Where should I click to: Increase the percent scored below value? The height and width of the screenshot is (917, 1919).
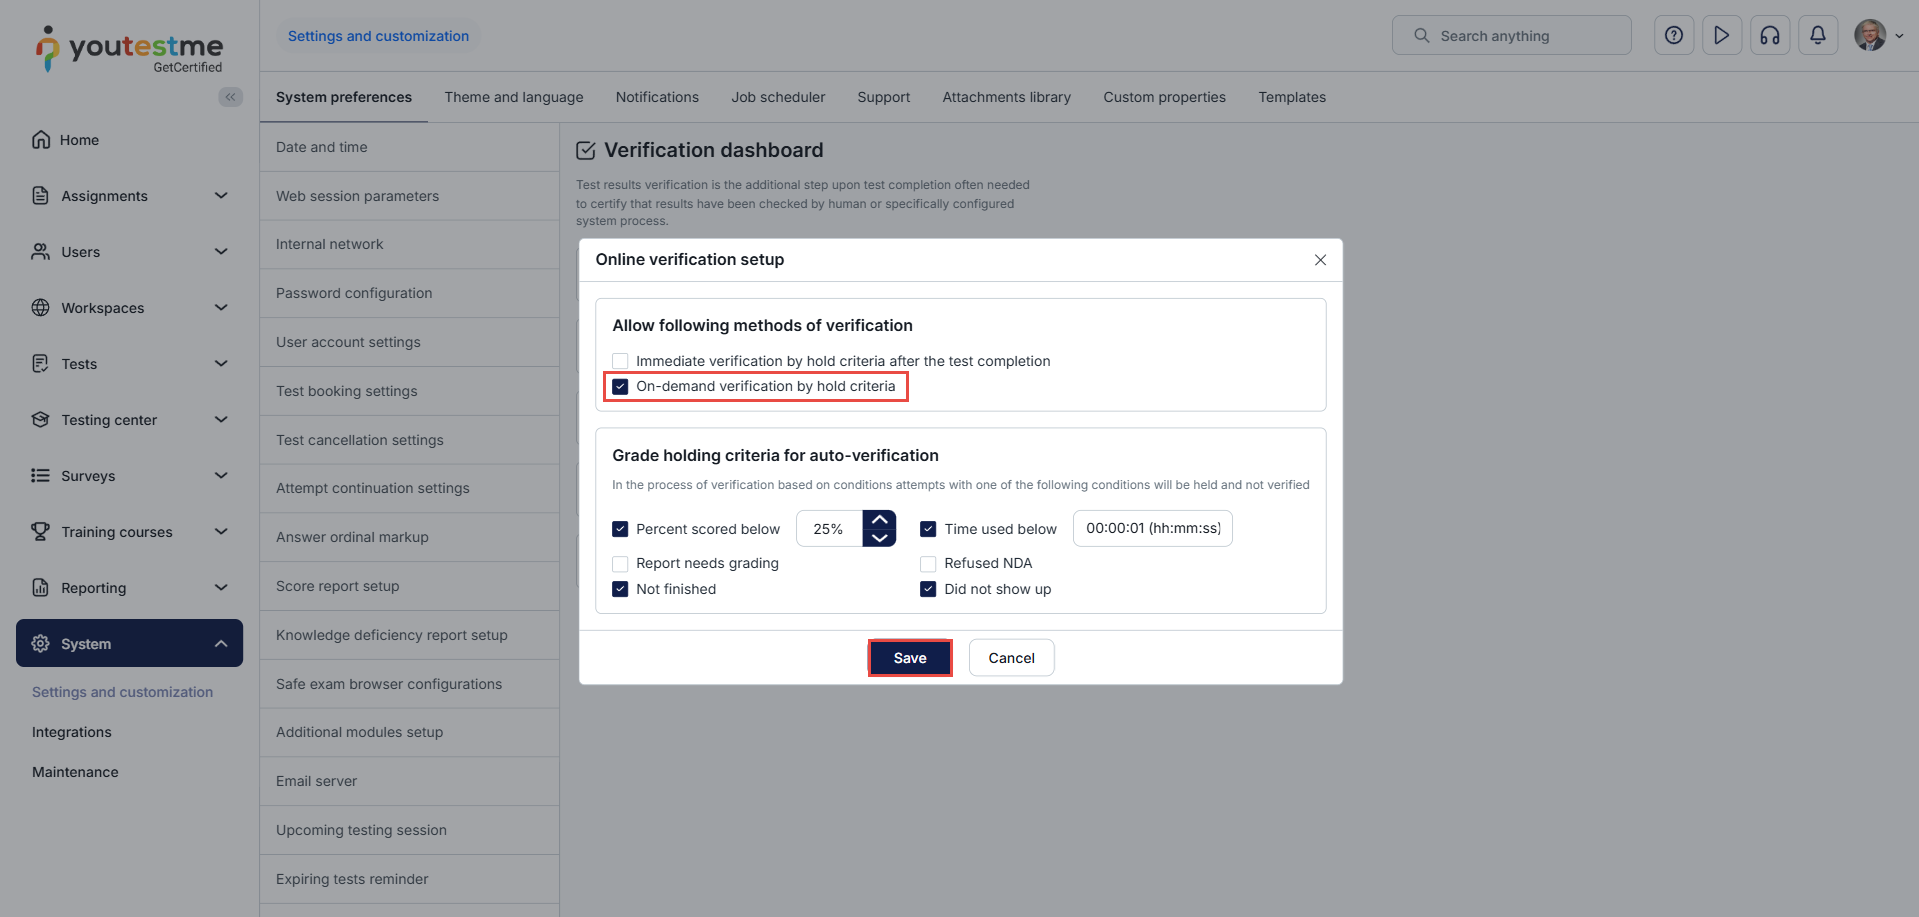[879, 520]
